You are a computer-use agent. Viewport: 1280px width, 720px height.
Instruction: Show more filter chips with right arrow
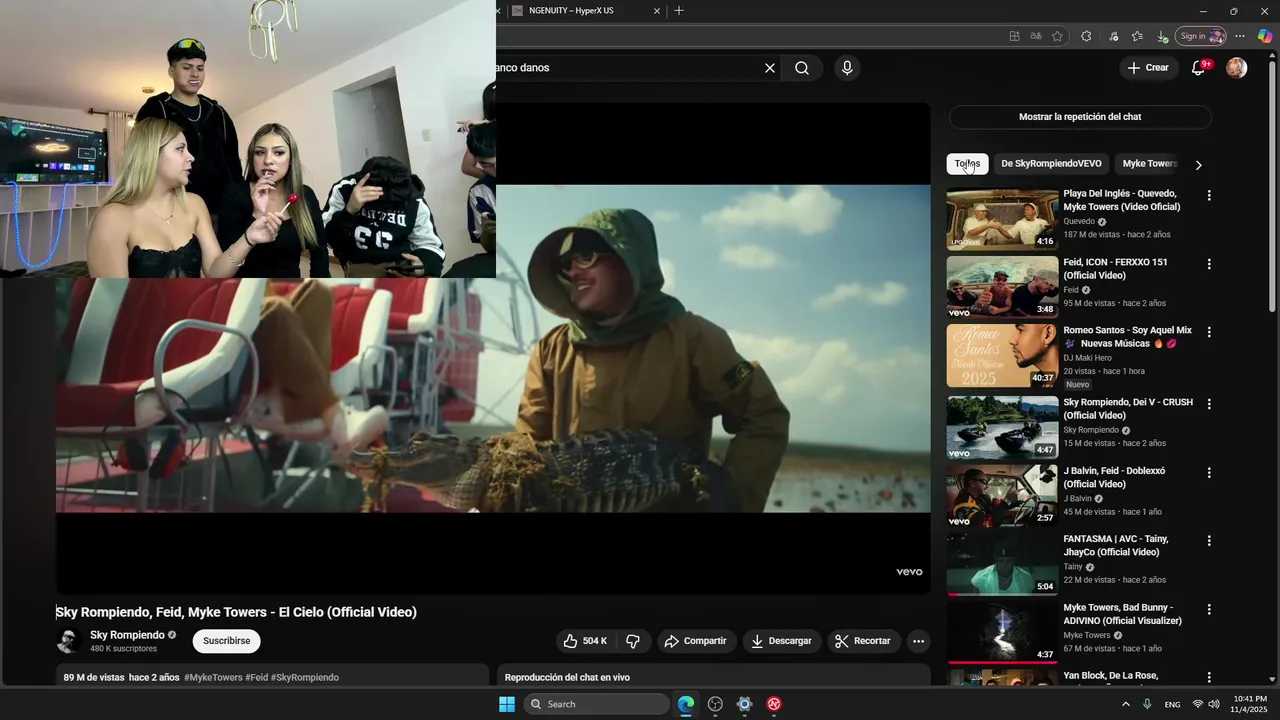(1199, 165)
